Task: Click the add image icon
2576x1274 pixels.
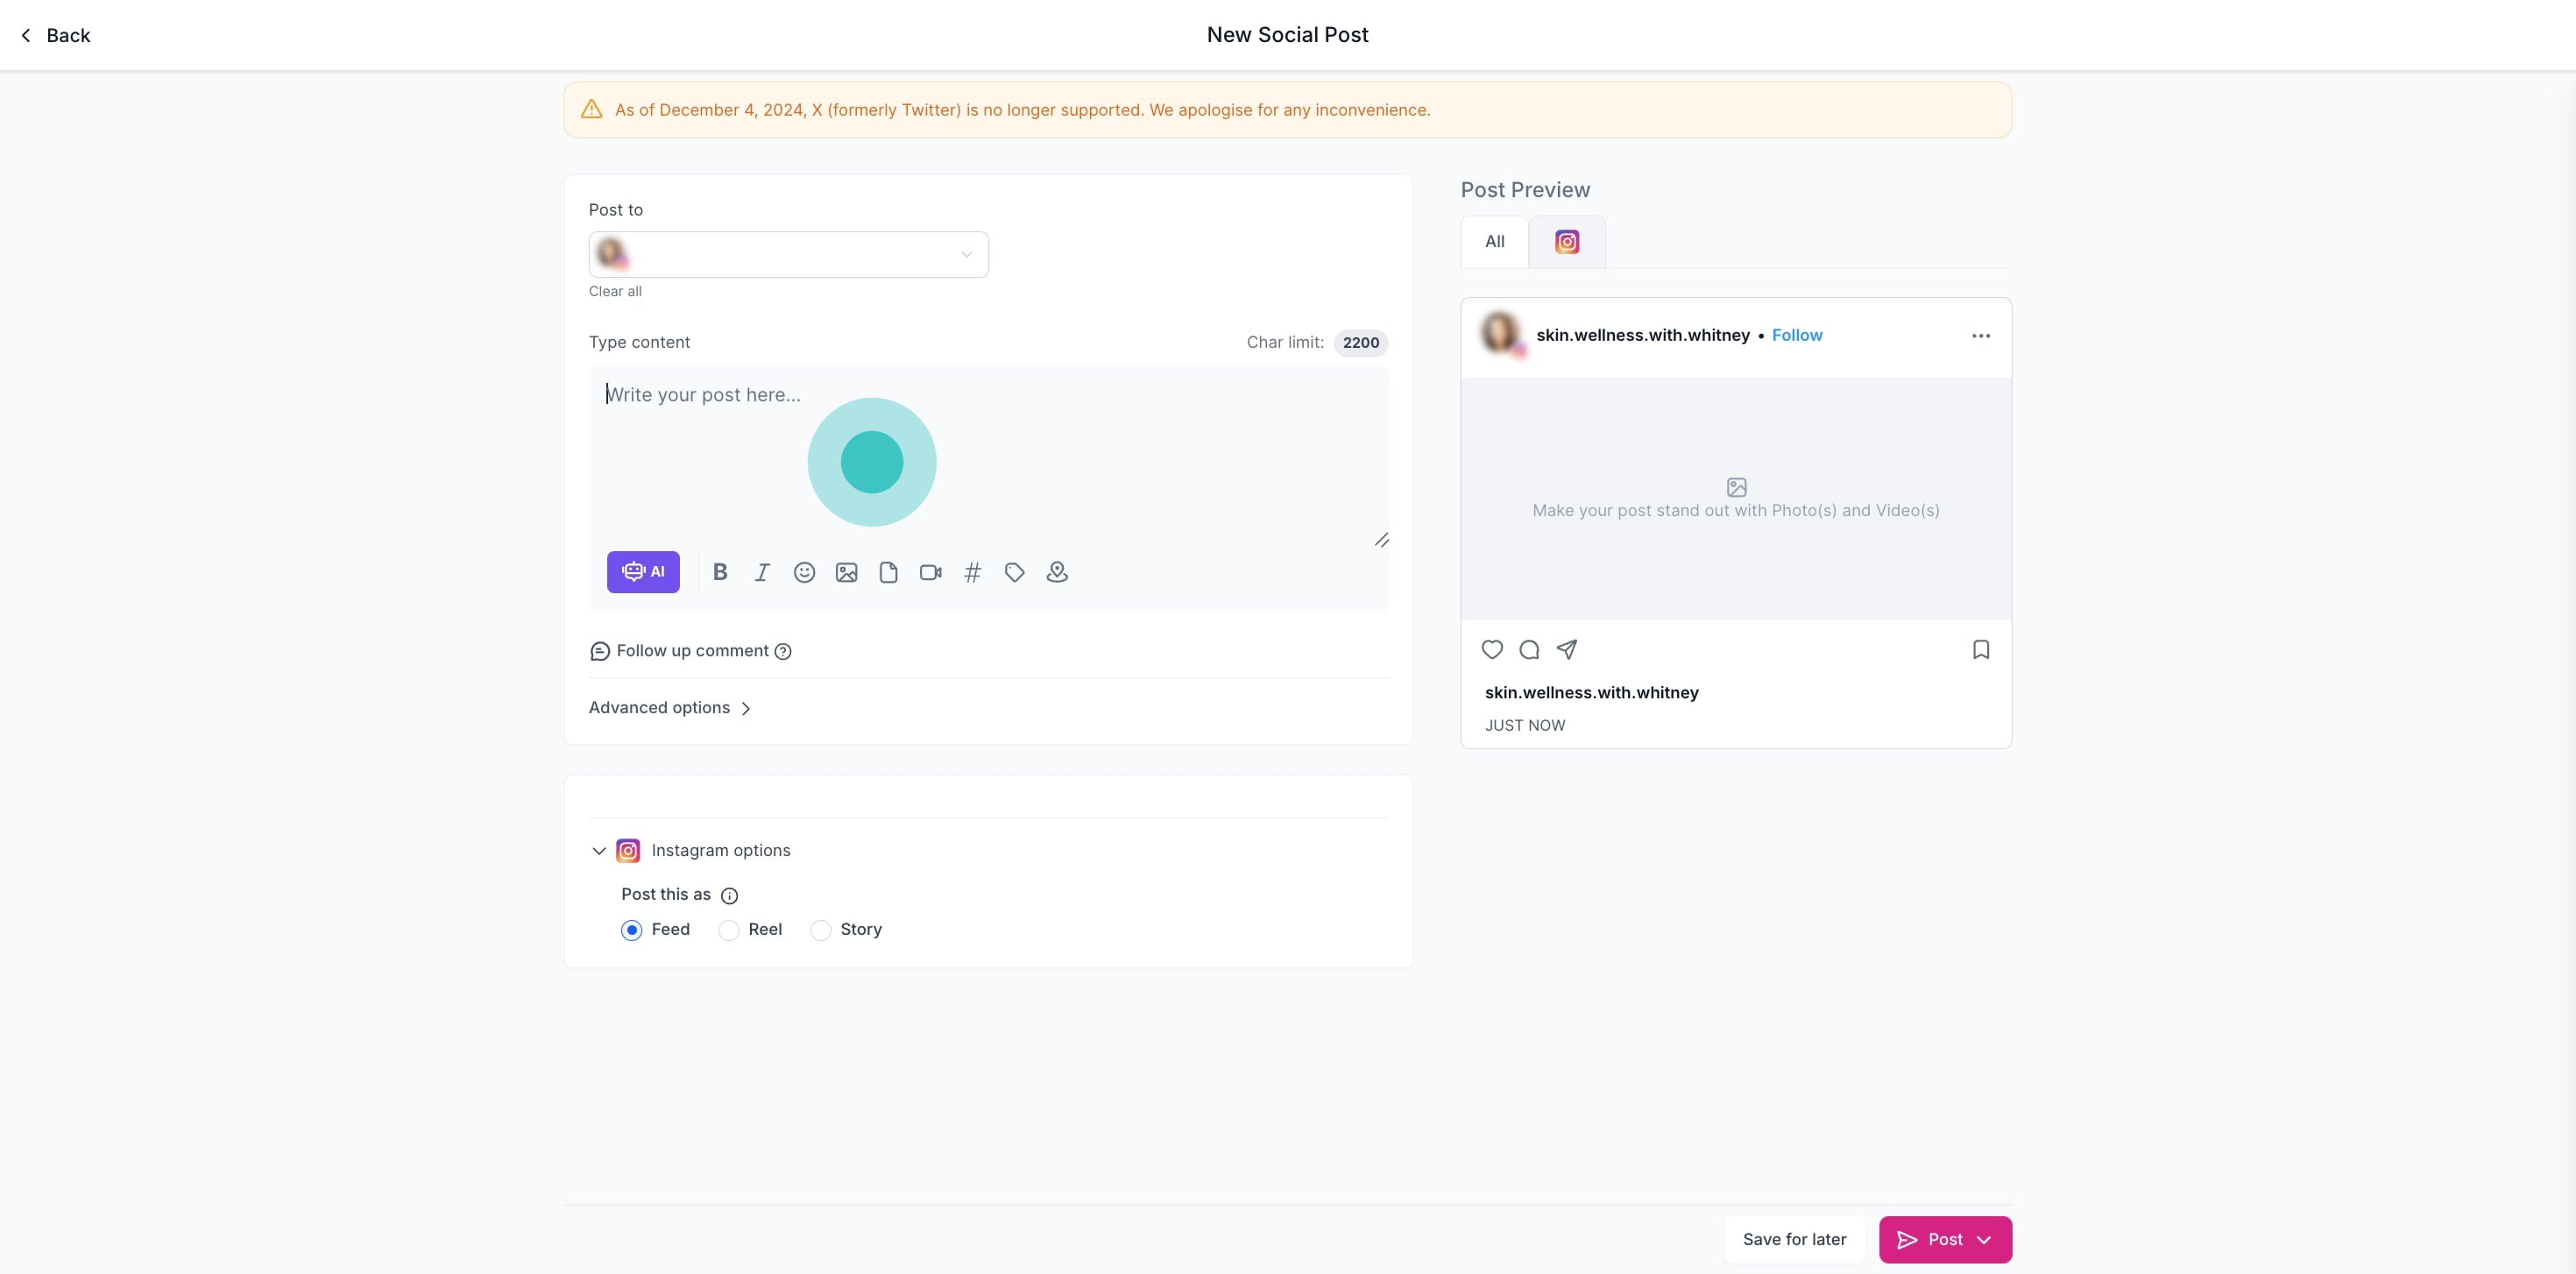Action: 846,572
